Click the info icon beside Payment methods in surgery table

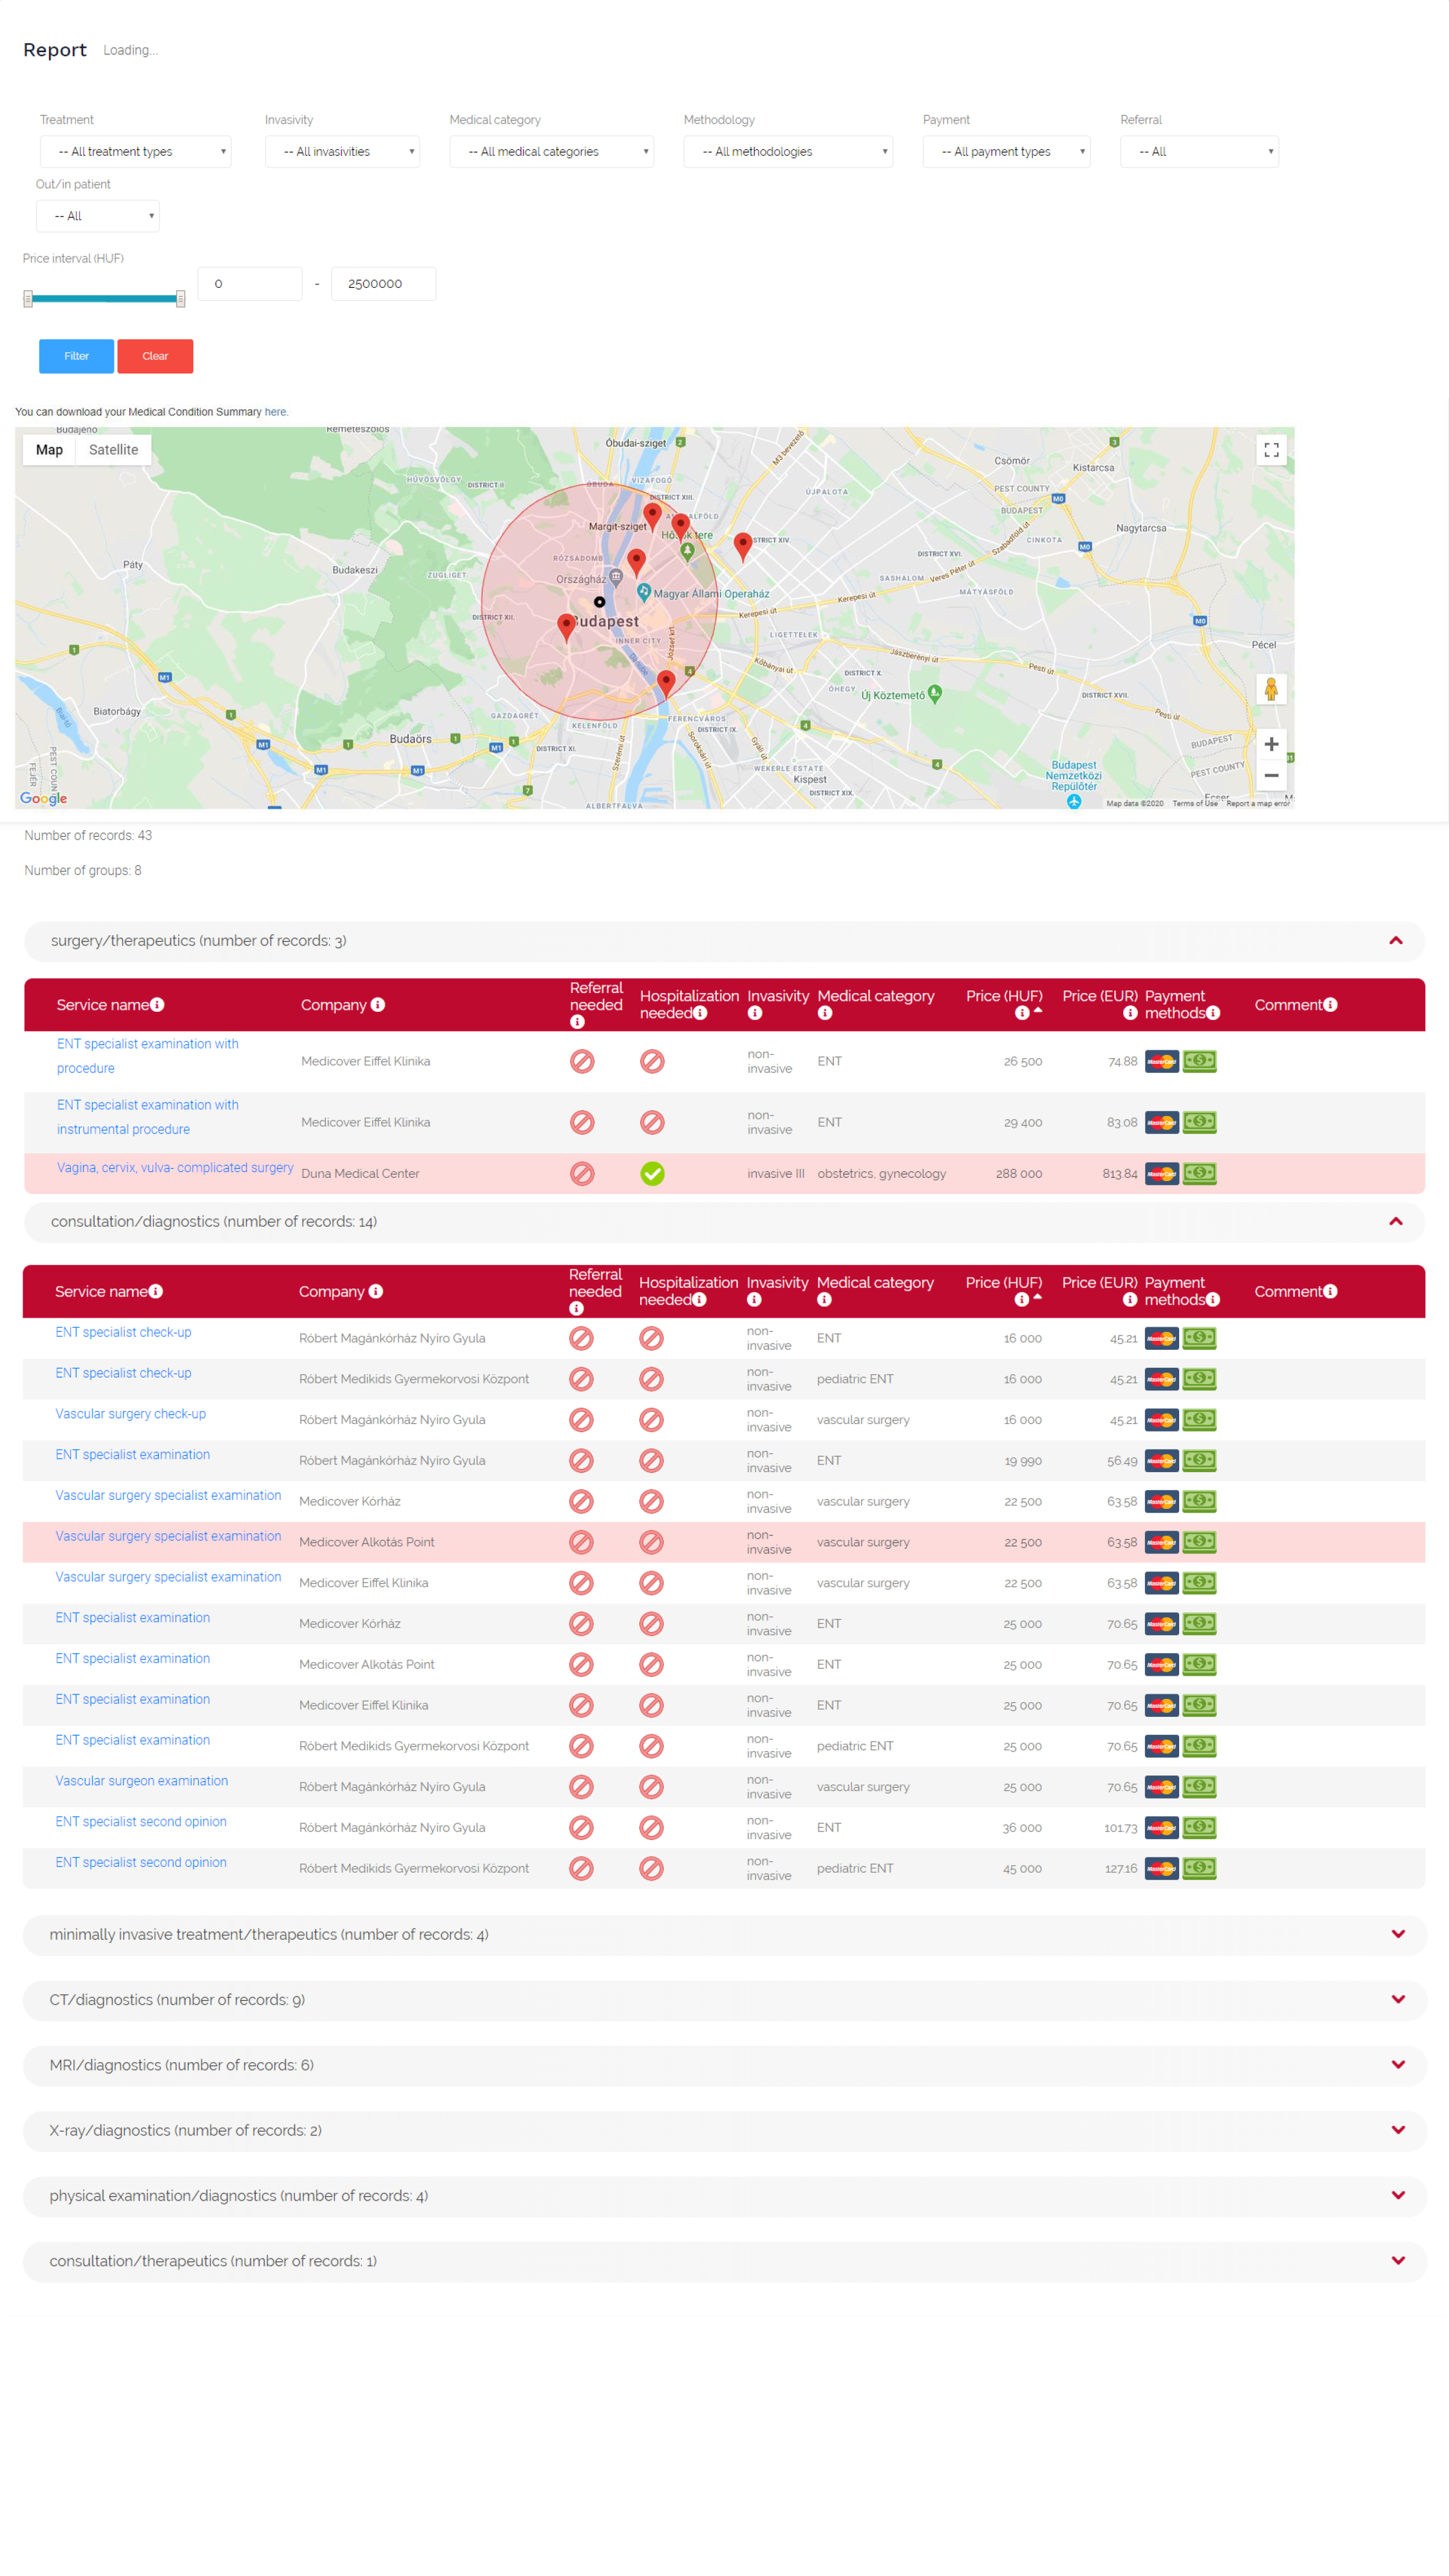[x=1213, y=1013]
